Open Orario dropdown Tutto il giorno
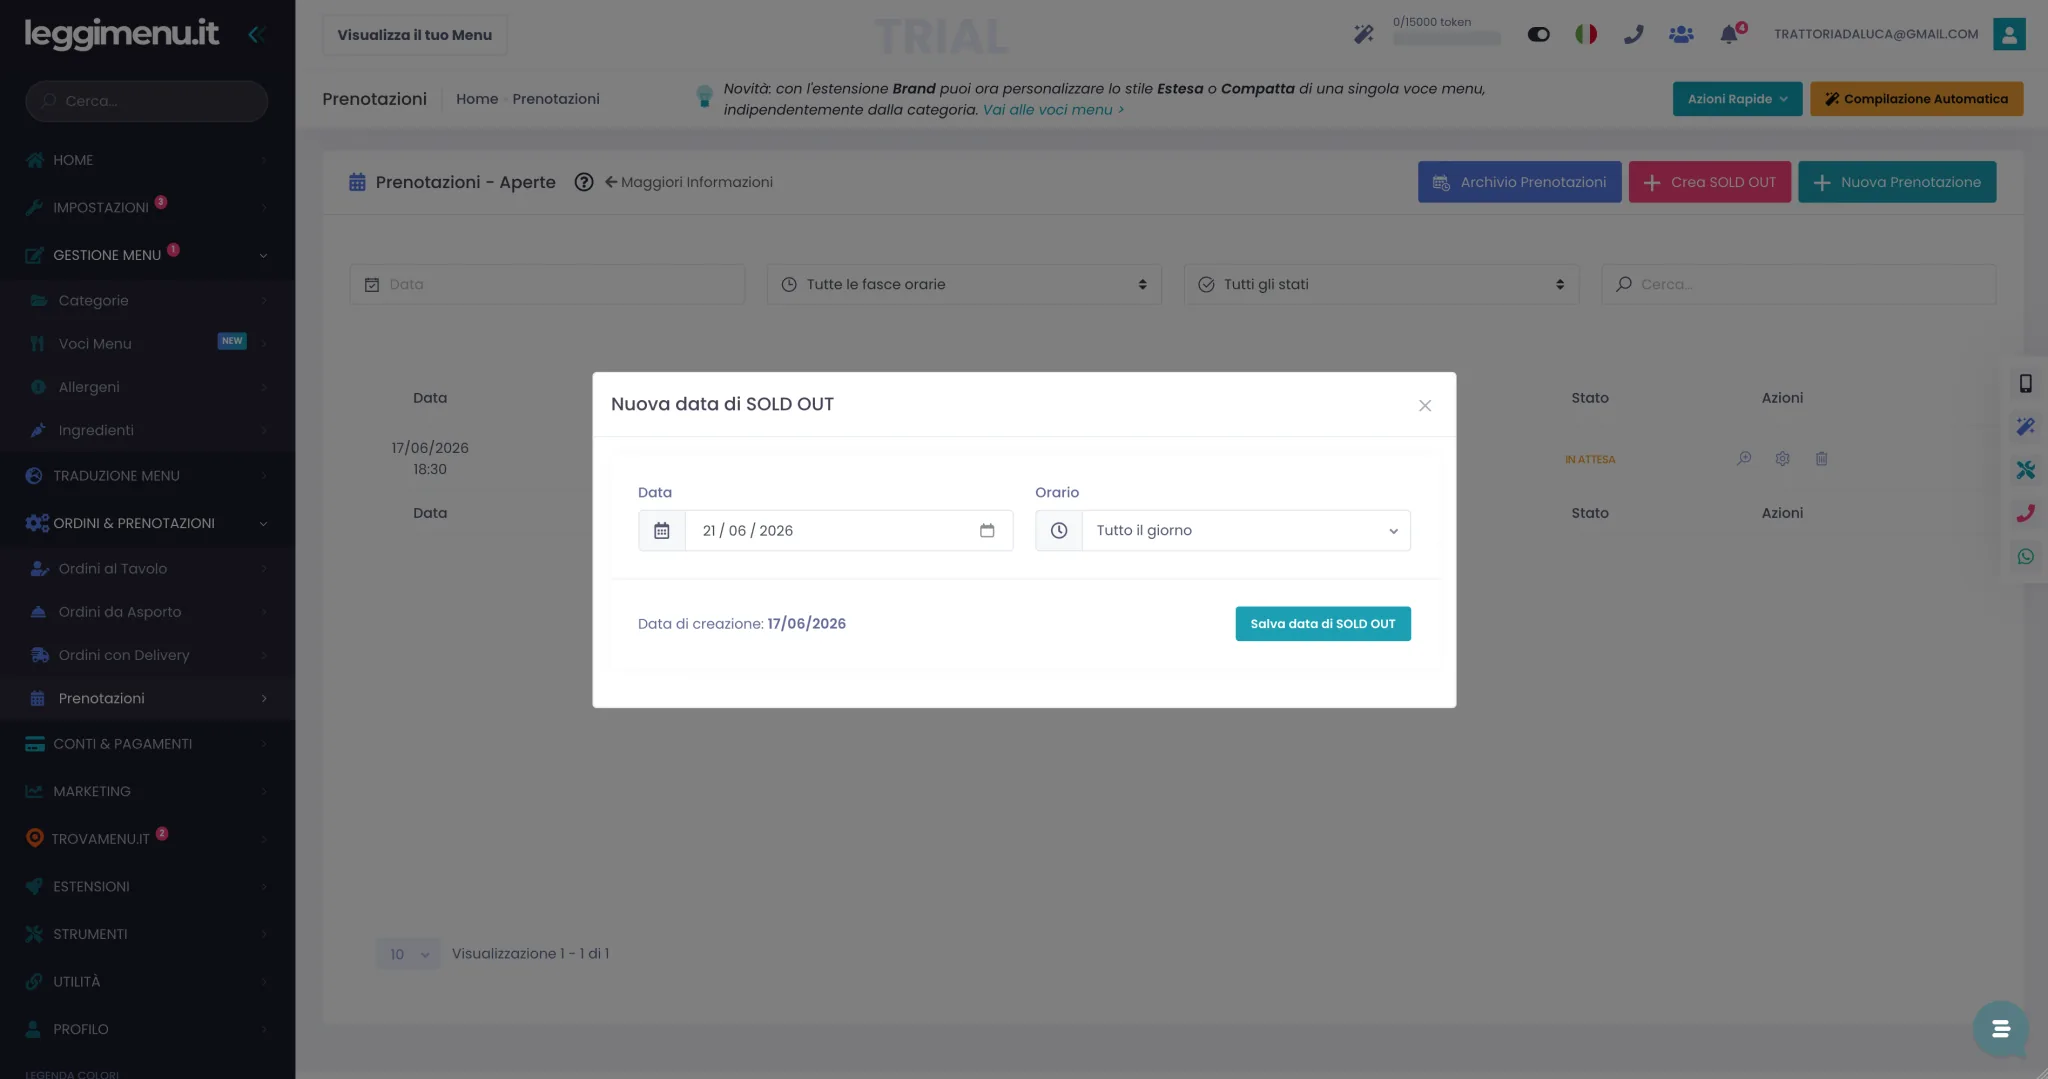This screenshot has width=2048, height=1079. [x=1246, y=530]
